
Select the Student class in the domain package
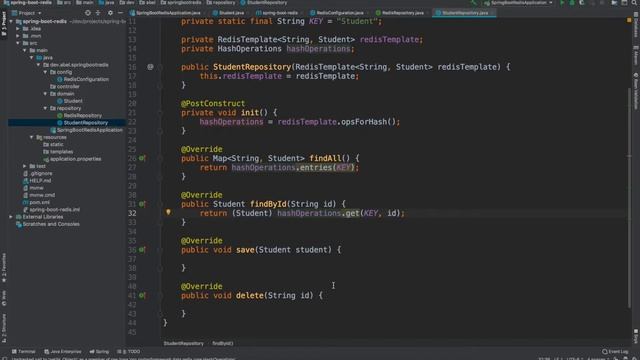point(70,101)
